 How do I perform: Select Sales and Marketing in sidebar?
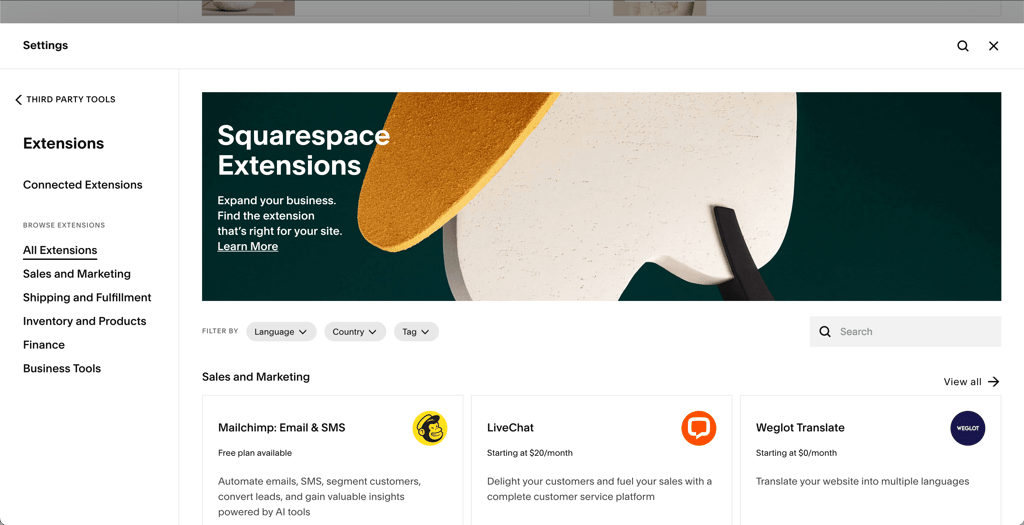(76, 274)
